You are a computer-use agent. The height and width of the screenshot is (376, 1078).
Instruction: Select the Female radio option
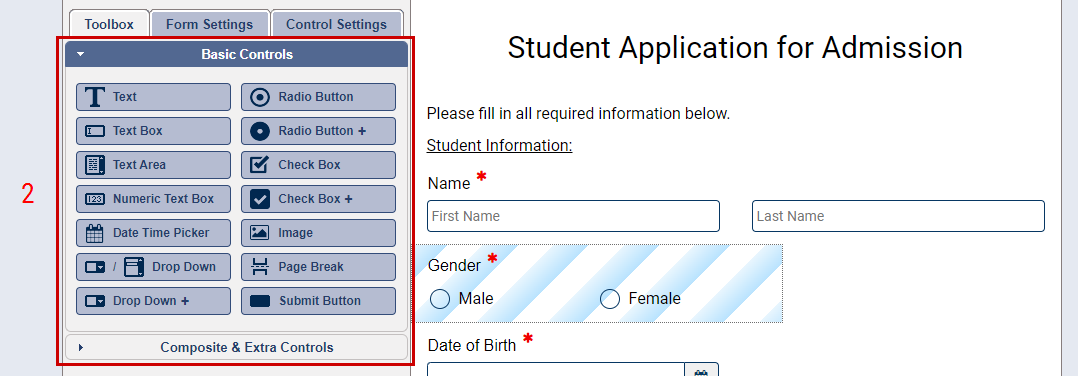610,299
